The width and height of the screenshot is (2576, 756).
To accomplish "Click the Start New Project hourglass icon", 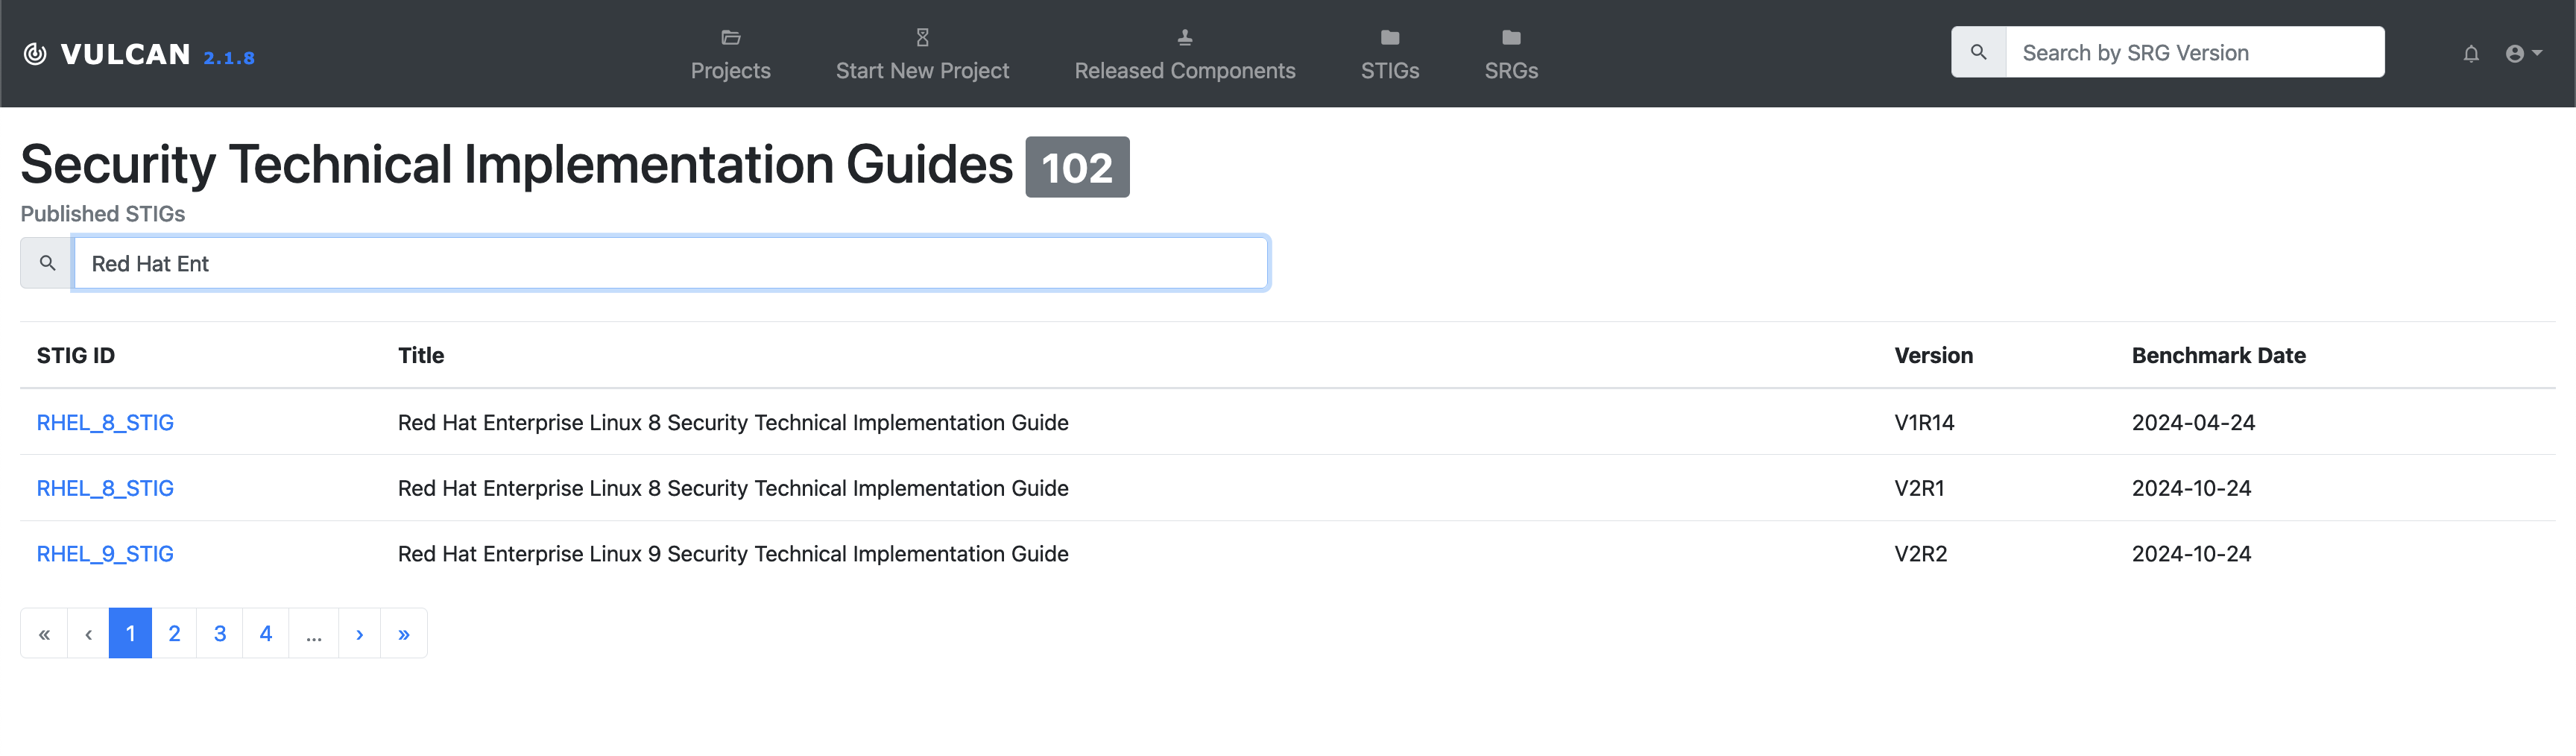I will point(922,38).
